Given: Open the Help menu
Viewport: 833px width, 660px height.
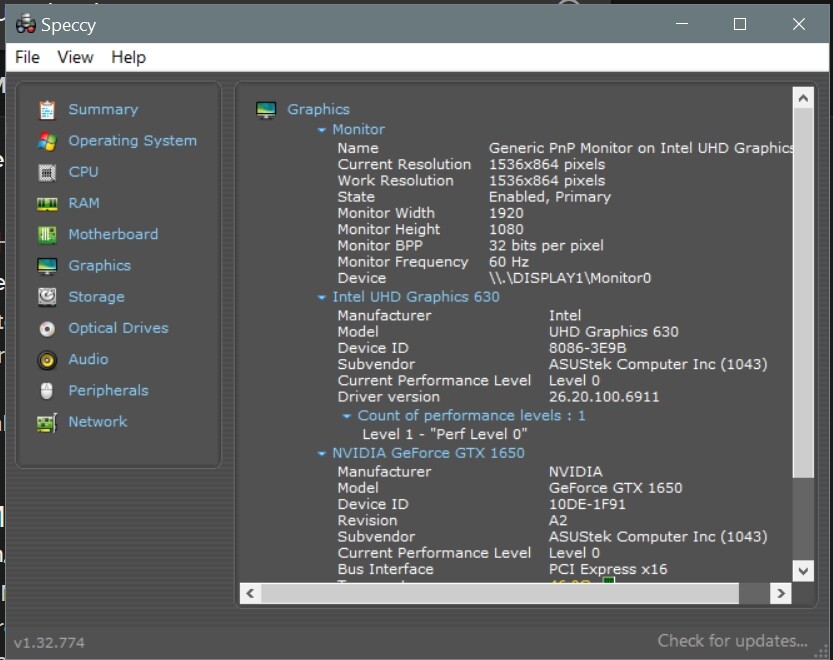Looking at the screenshot, I should pos(129,57).
